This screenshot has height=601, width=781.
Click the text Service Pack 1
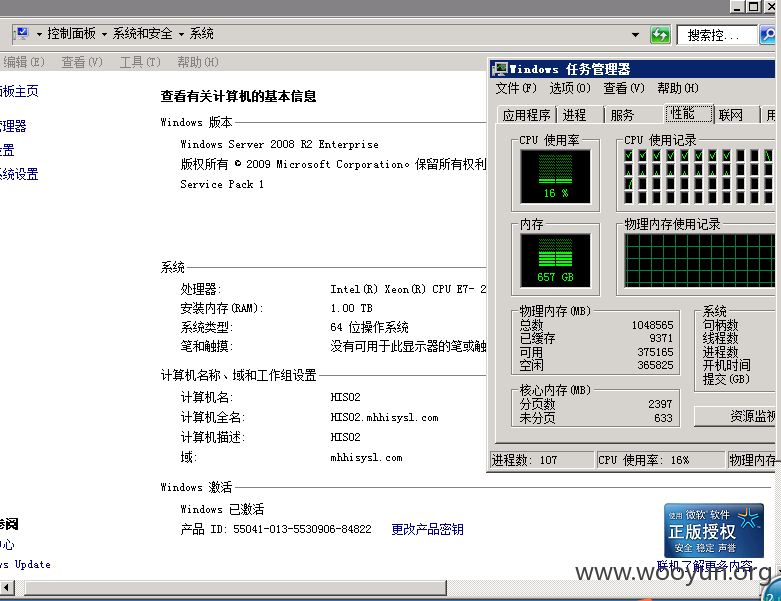tap(222, 184)
